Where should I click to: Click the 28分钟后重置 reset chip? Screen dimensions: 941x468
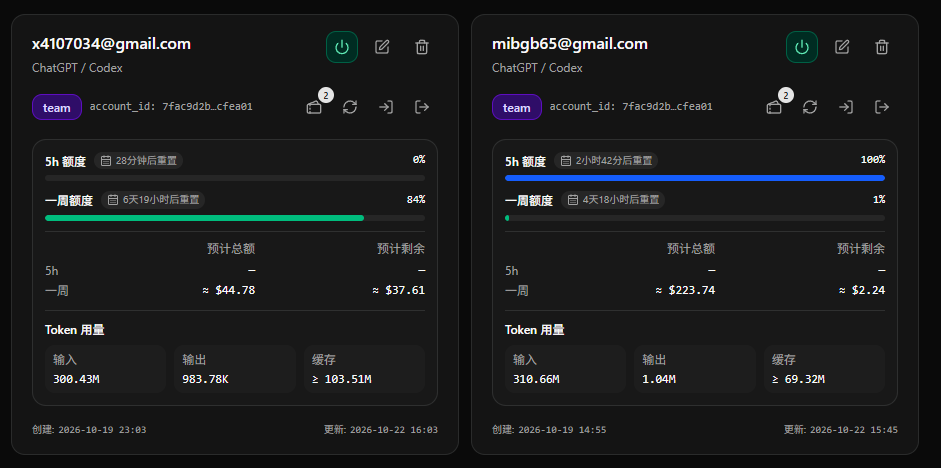[139, 161]
